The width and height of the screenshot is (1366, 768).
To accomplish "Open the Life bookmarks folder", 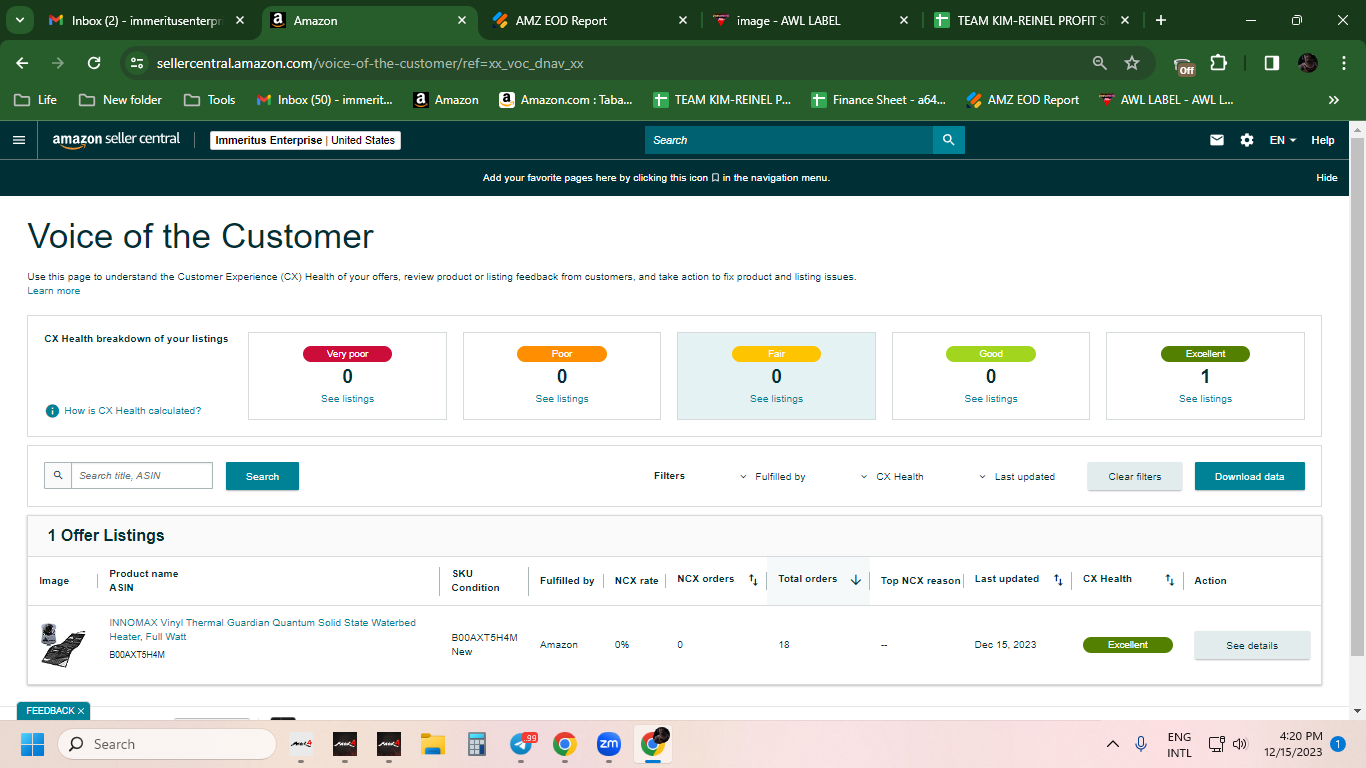I will point(35,100).
